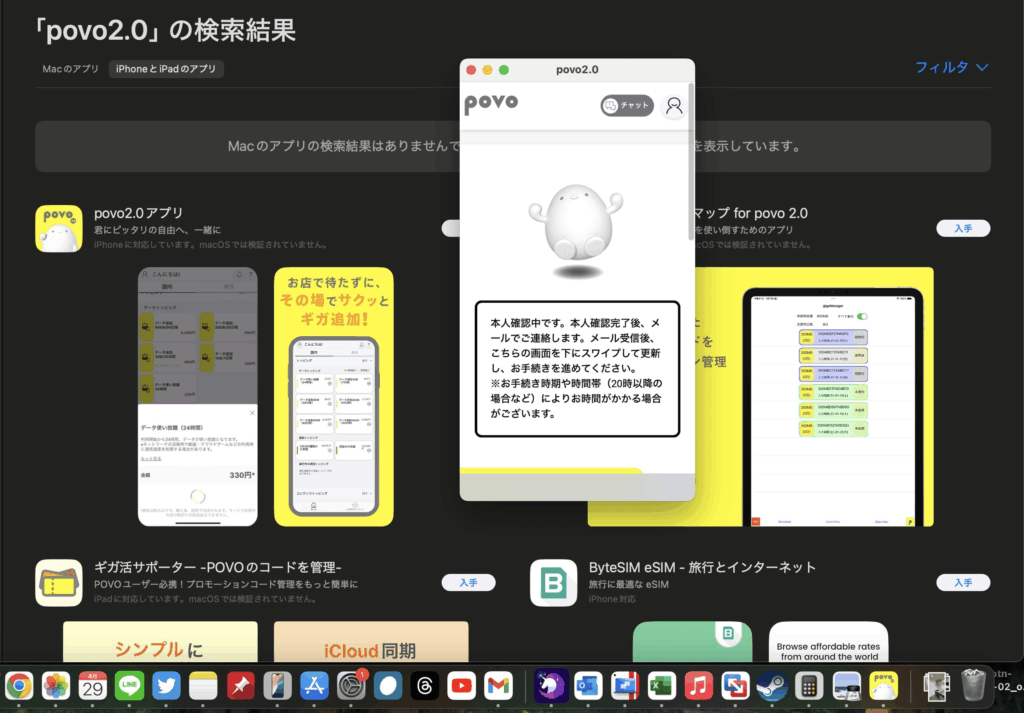View the データ使い放題 330円 screenshot of povo2.0 アプリ

[197, 396]
